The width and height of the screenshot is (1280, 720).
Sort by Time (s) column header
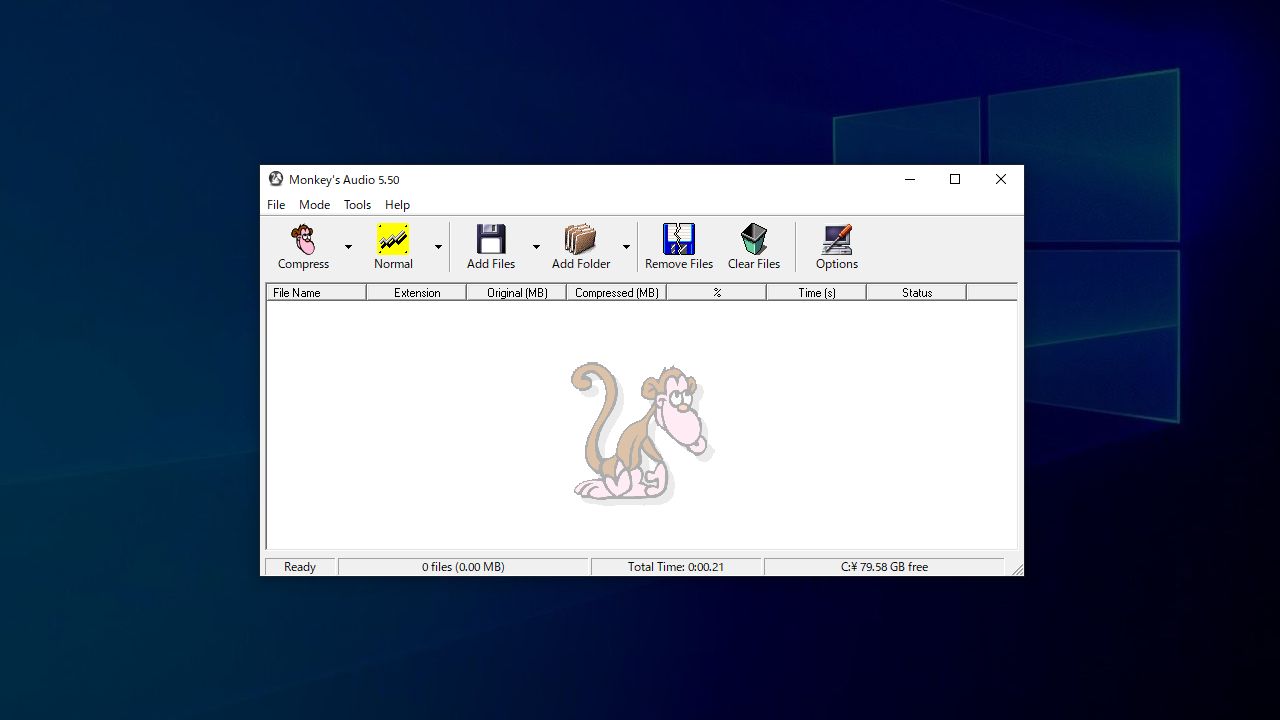click(x=816, y=293)
